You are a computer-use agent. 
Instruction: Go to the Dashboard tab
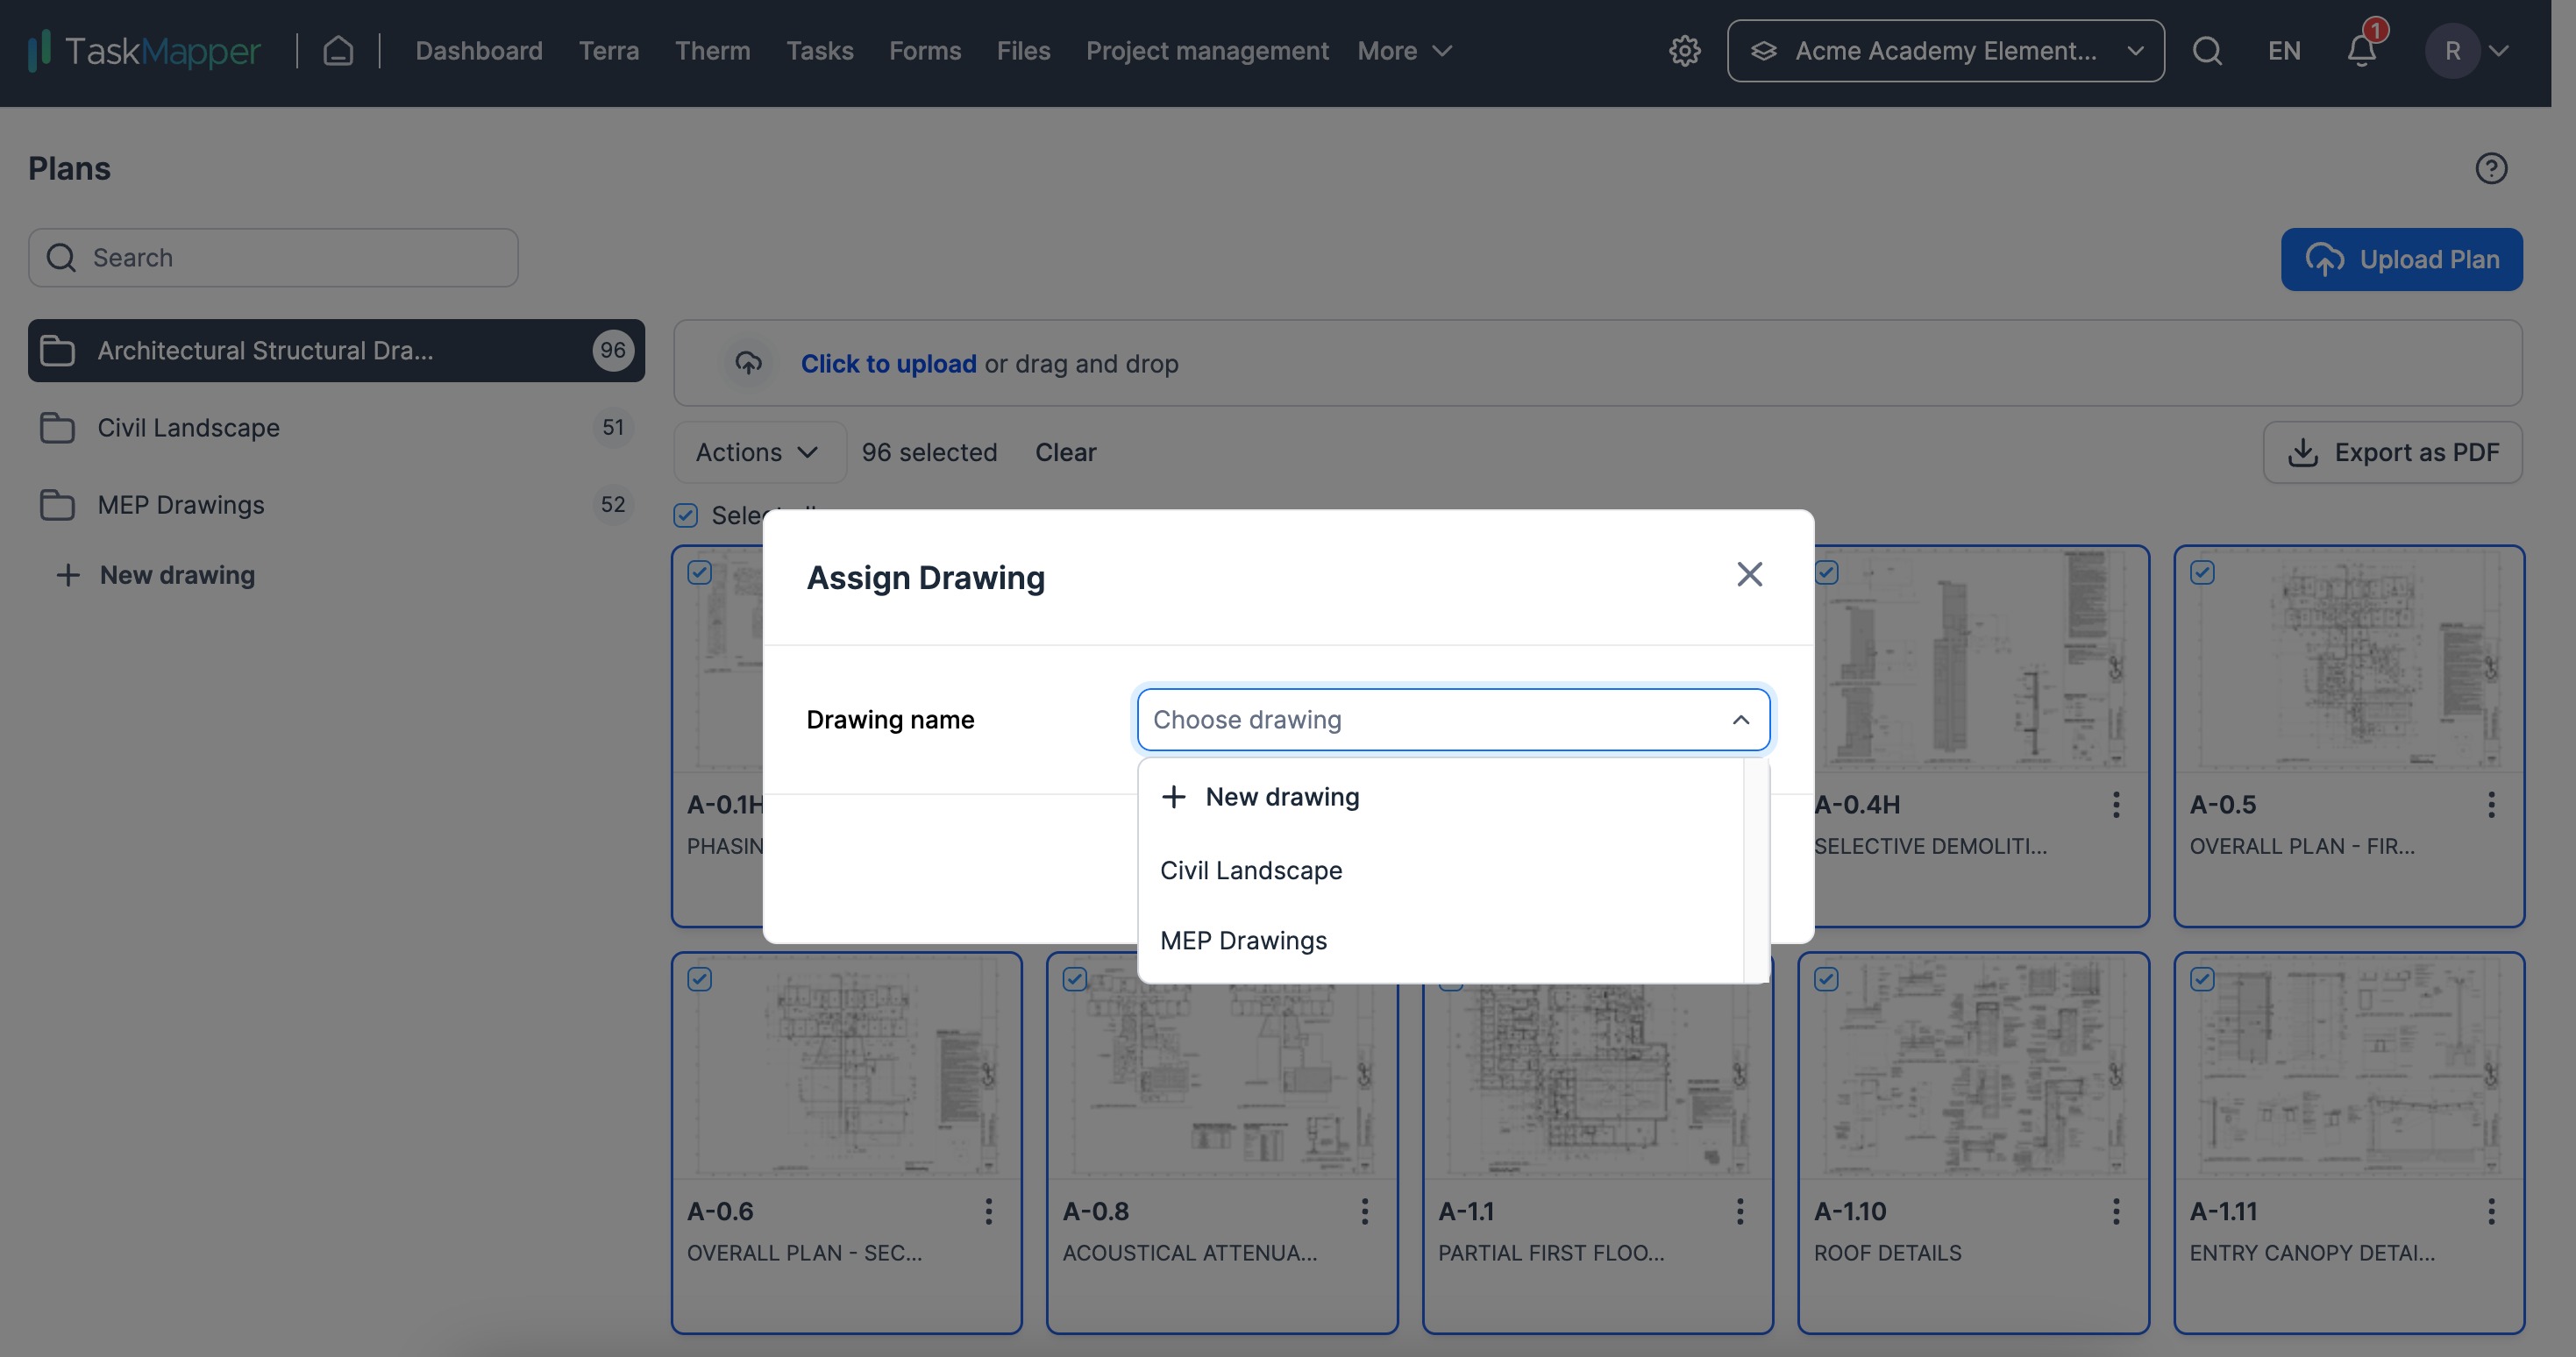click(479, 51)
